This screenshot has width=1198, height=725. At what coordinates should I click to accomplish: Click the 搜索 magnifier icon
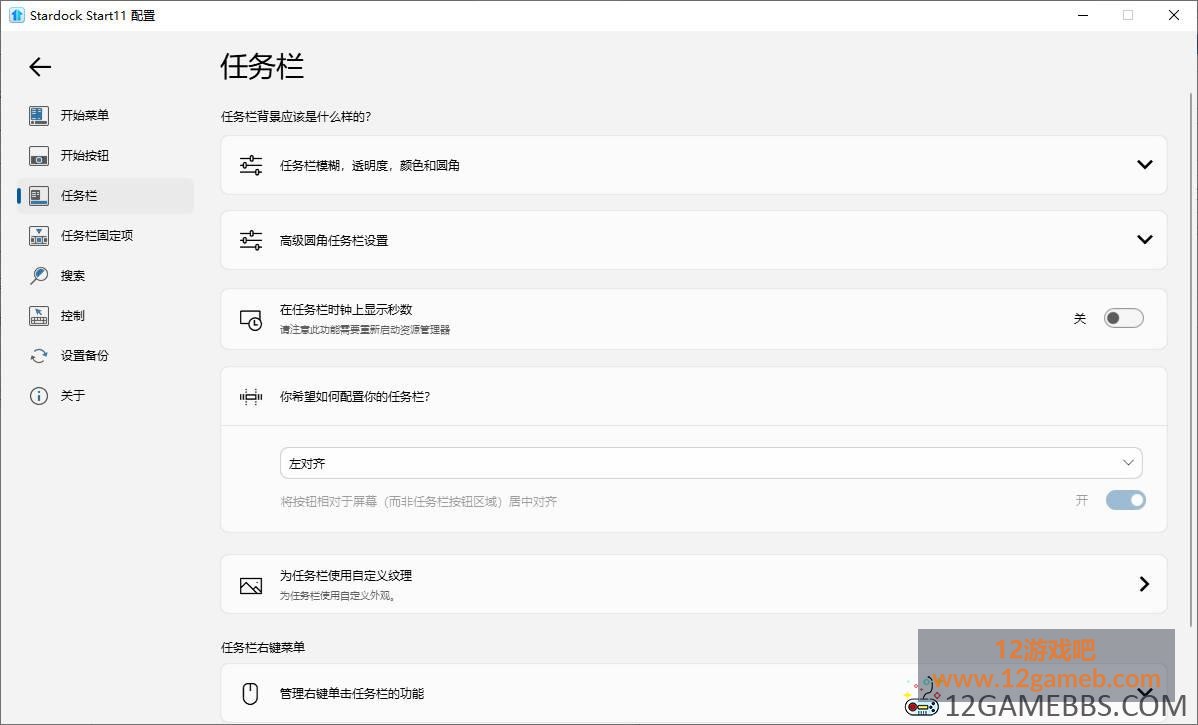(x=39, y=276)
